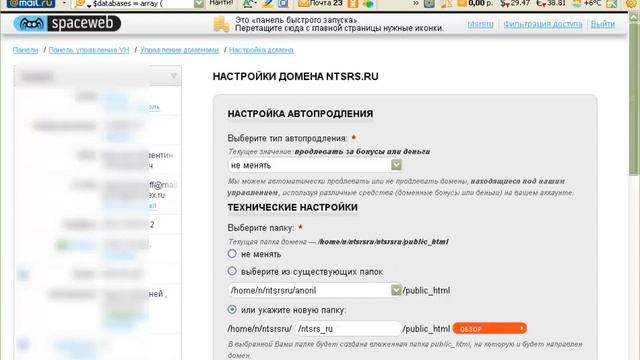Click the orange ОБЗОР button

(x=489, y=329)
